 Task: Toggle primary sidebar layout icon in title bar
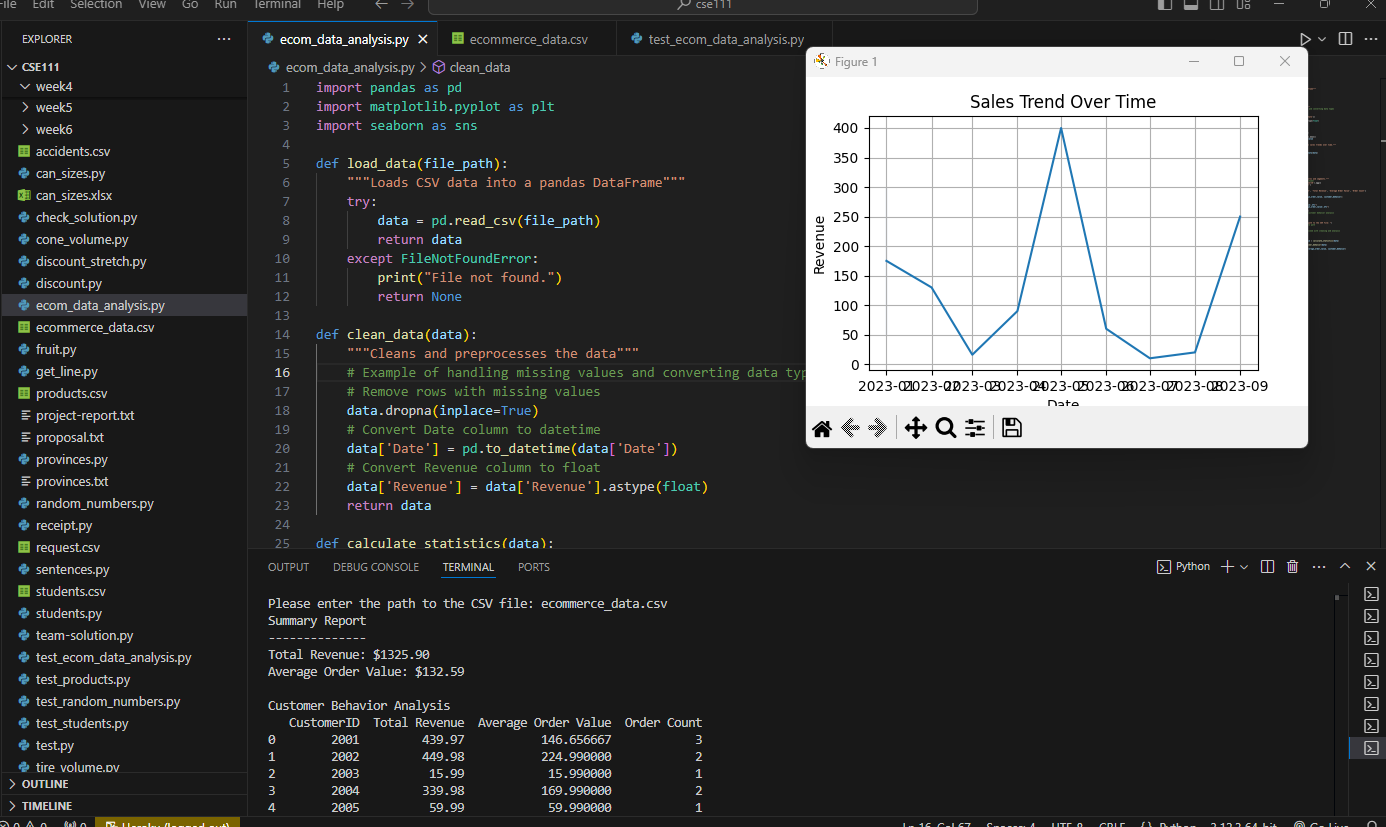pos(1164,5)
